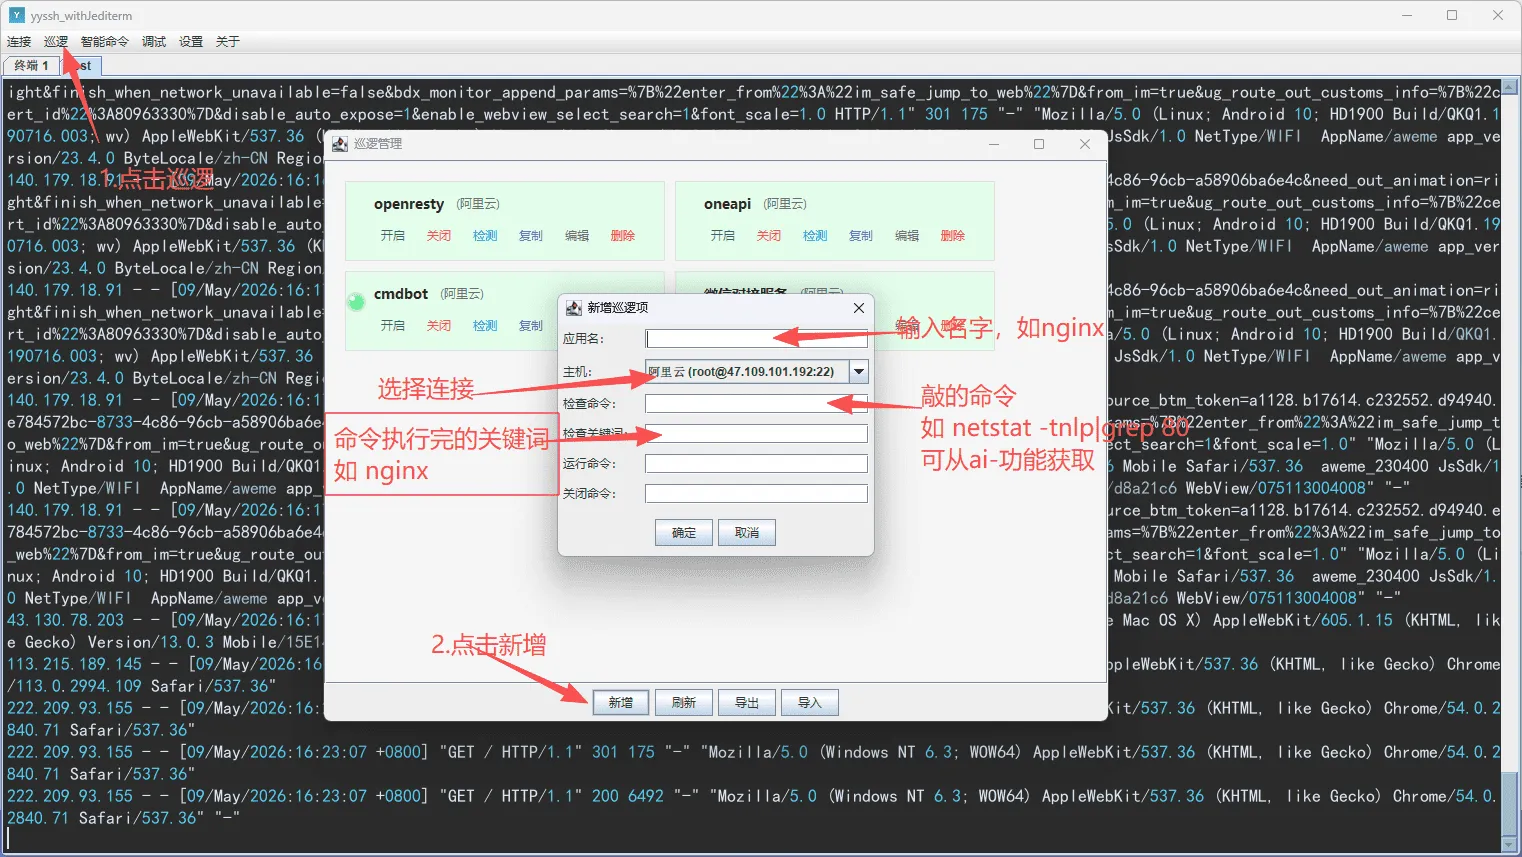This screenshot has height=857, width=1522.
Task: Open the 连接 menu
Action: (x=19, y=42)
